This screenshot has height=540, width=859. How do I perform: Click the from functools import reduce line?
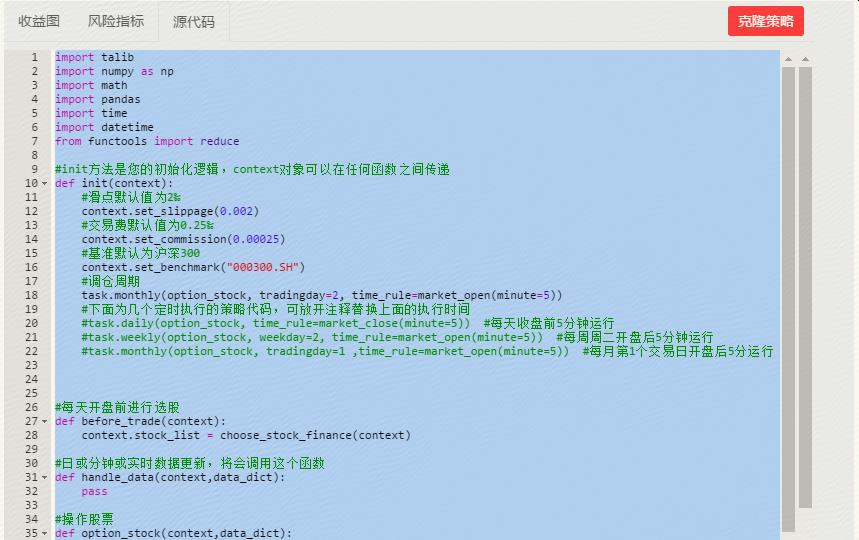coord(147,141)
